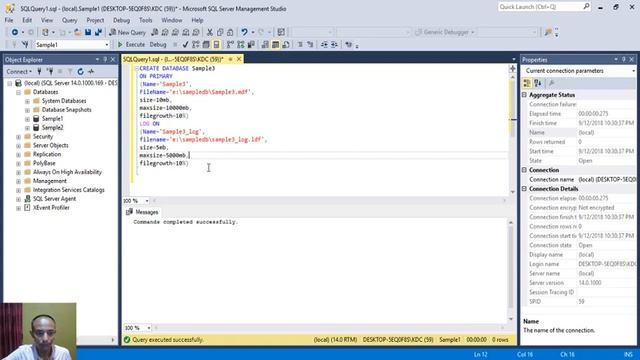Toggle Include Client Statistics icon

251,44
